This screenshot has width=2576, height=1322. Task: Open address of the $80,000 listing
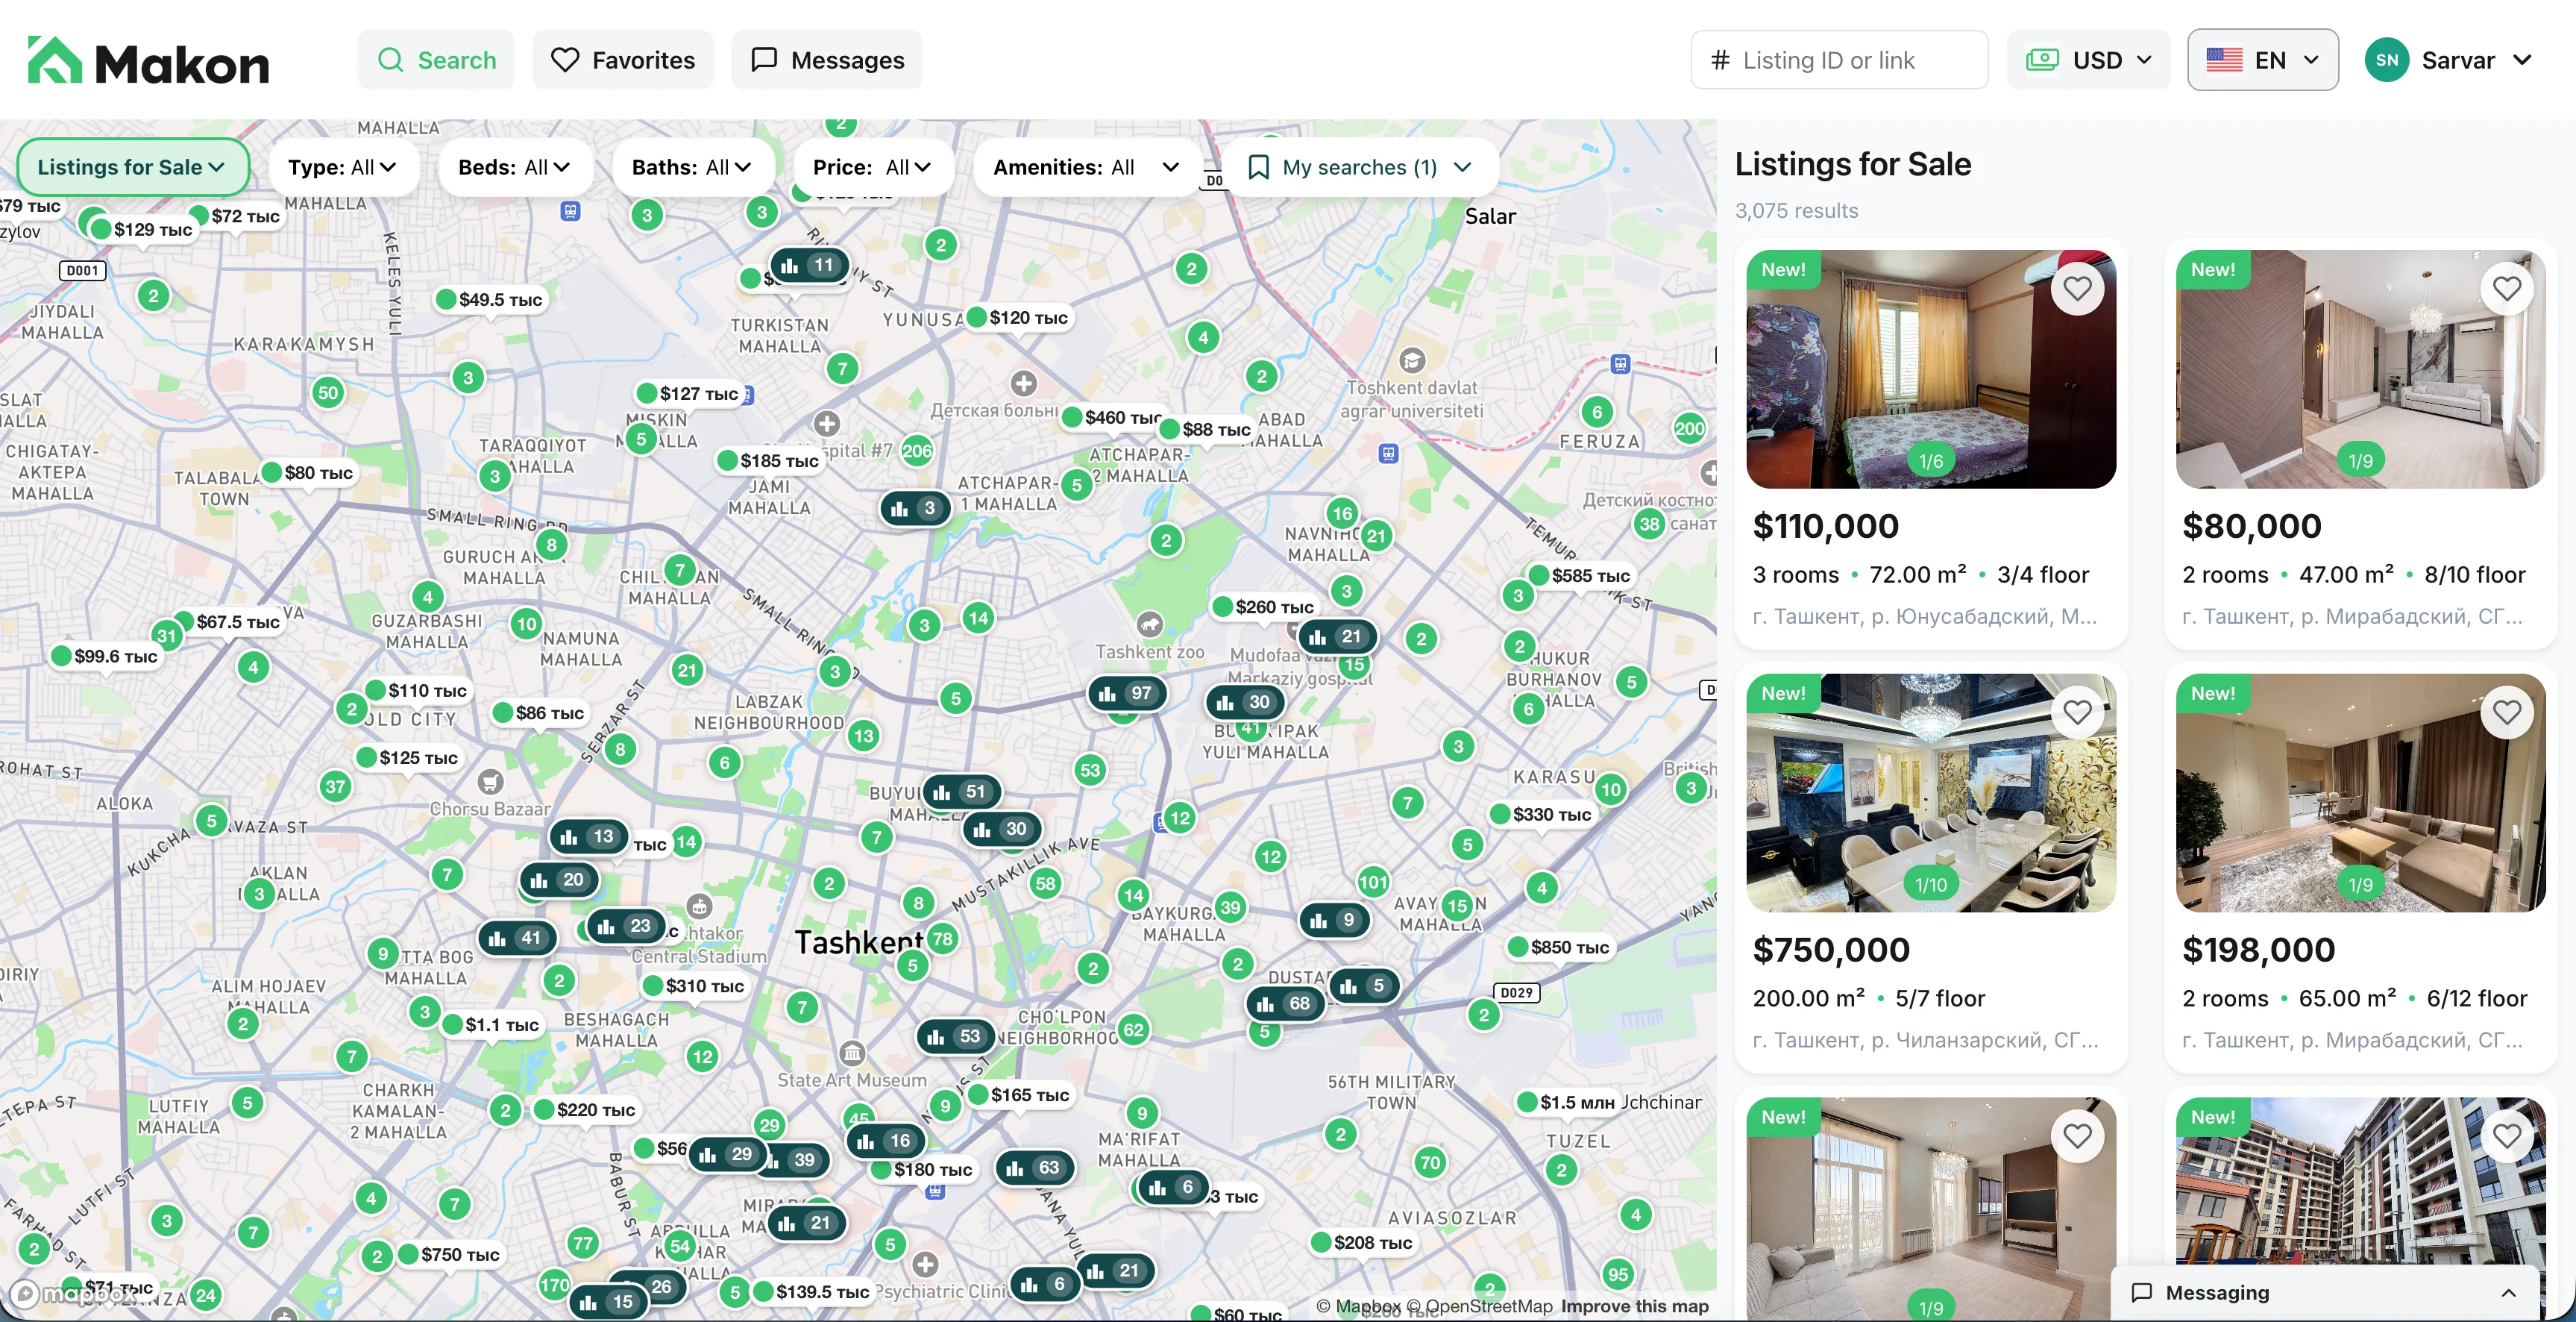click(2352, 617)
